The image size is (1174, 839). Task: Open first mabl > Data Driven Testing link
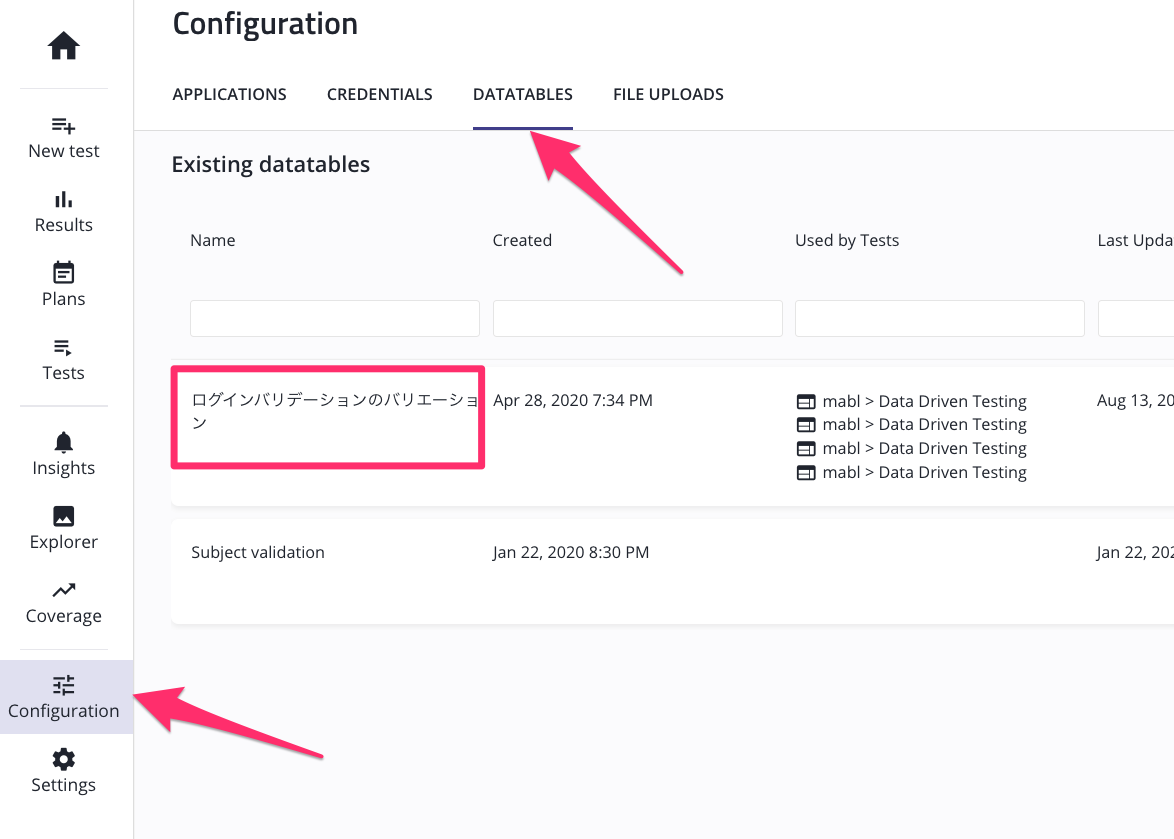[924, 401]
